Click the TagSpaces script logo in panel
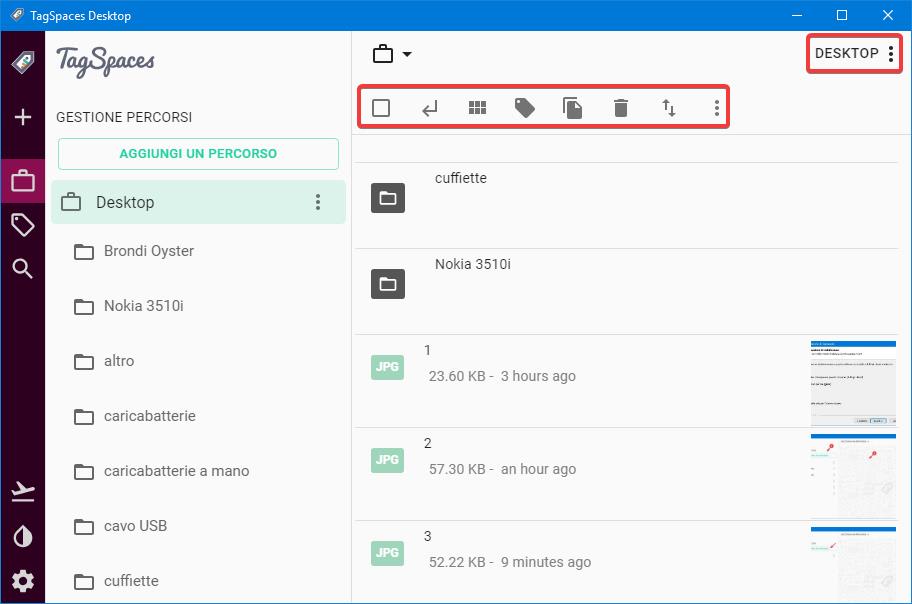912x604 pixels. tap(106, 61)
